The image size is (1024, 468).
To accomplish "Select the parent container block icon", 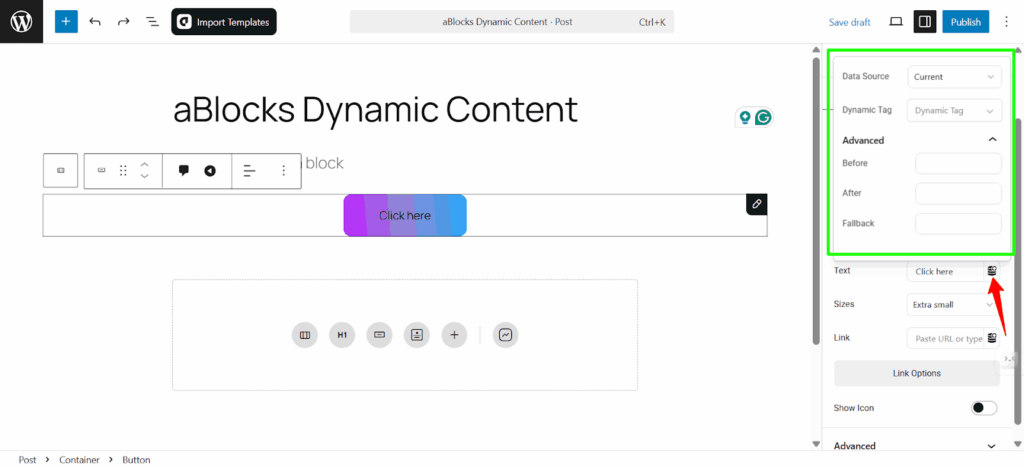I will pos(61,170).
